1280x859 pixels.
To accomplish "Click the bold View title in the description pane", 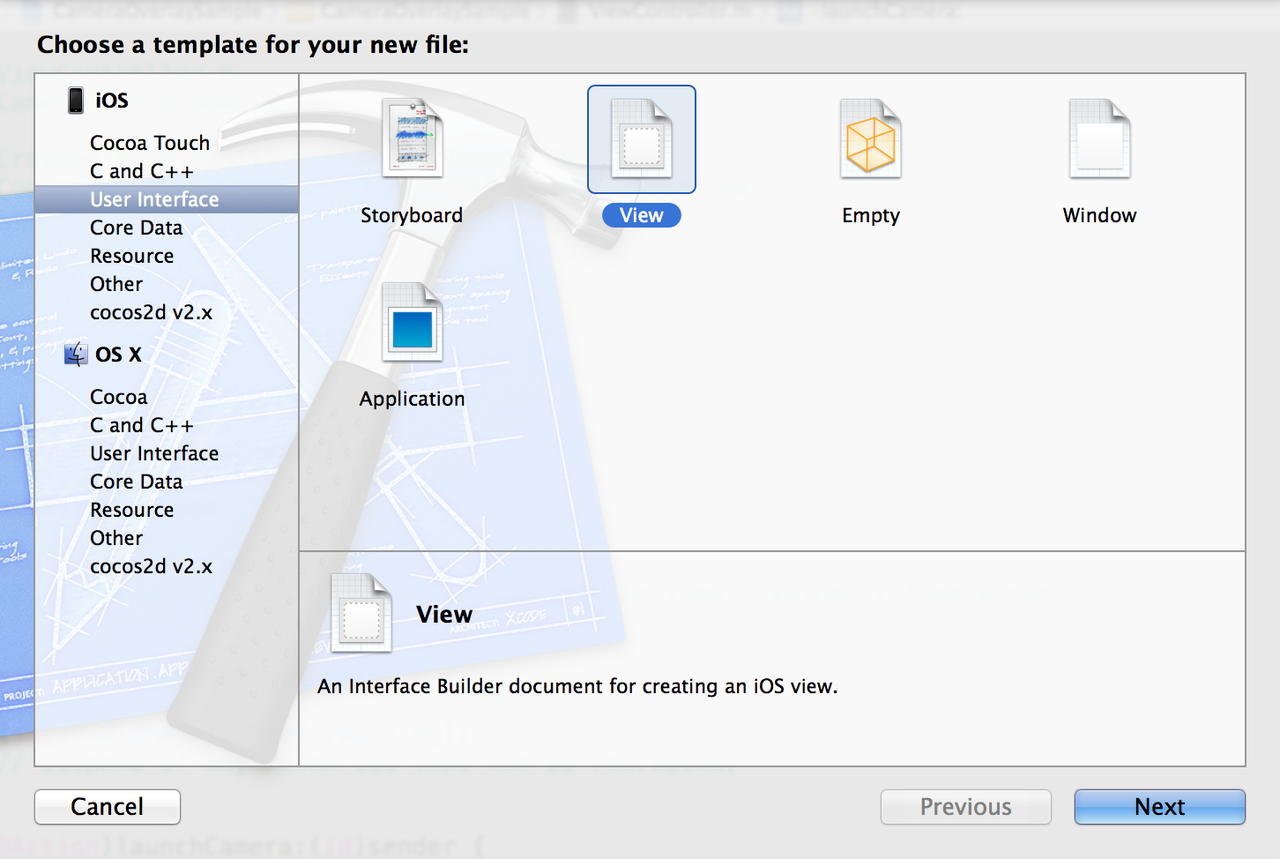I will coord(444,614).
